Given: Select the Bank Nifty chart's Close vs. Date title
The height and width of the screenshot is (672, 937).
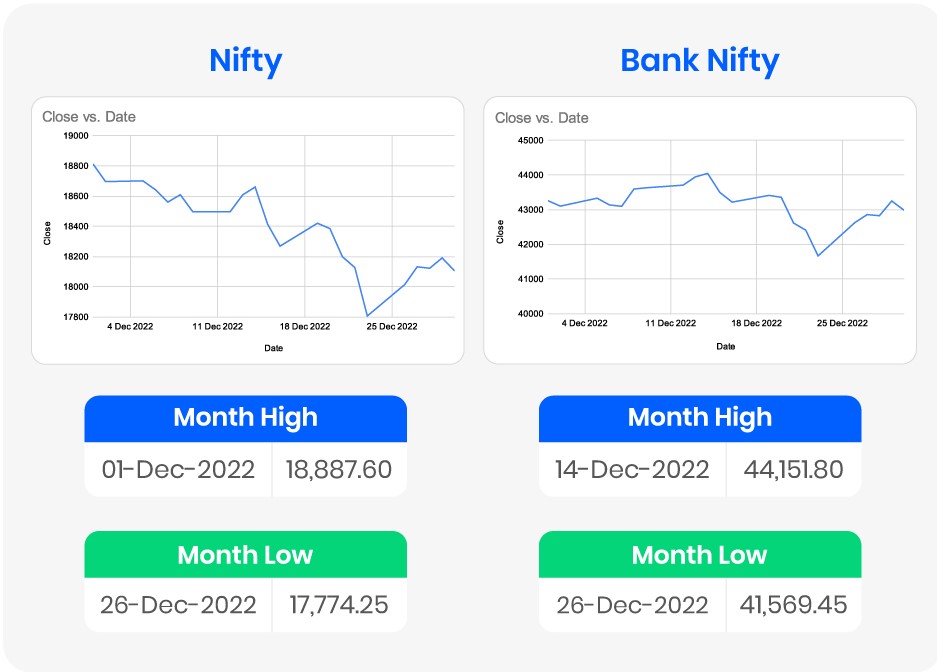Looking at the screenshot, I should 542,118.
